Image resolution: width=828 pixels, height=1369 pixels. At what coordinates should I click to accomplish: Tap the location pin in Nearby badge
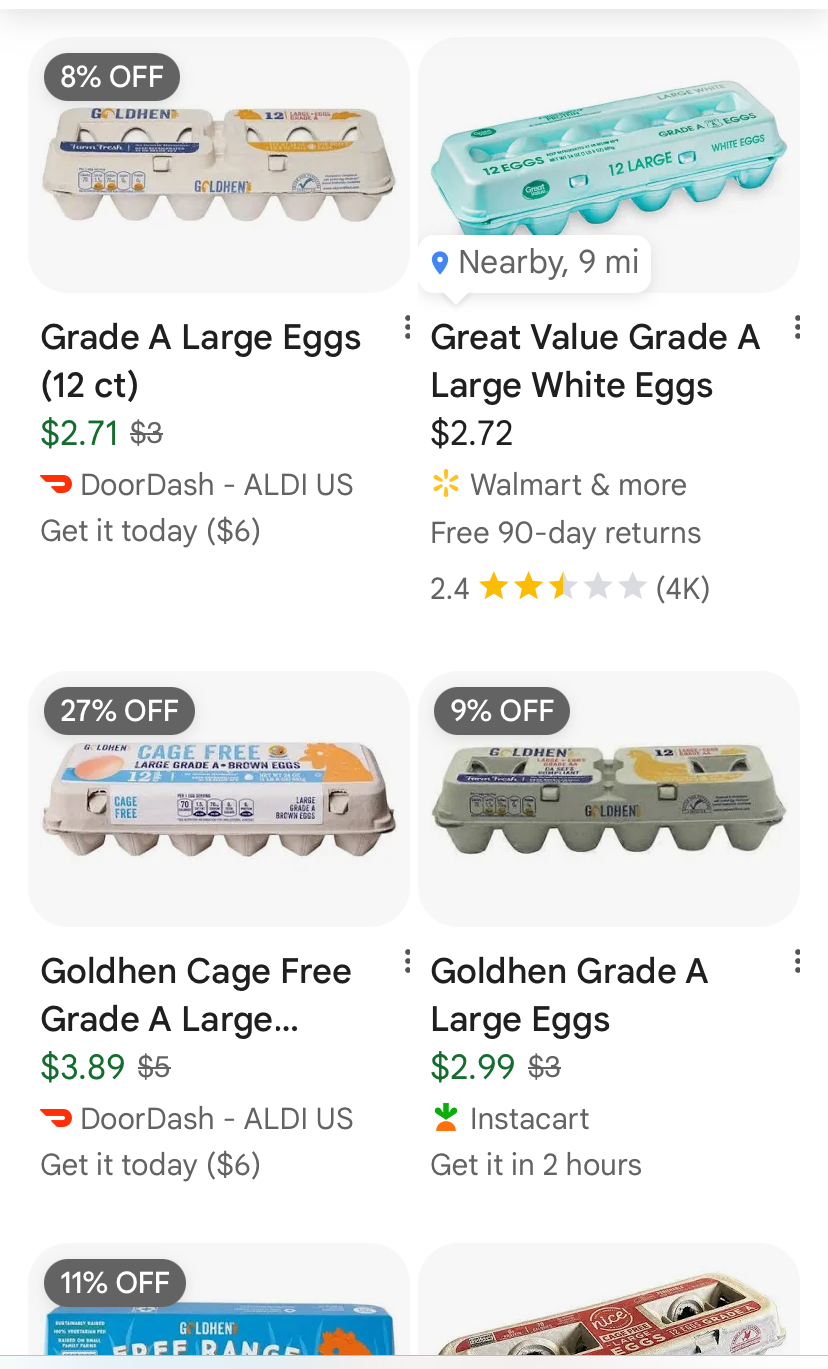coord(439,263)
